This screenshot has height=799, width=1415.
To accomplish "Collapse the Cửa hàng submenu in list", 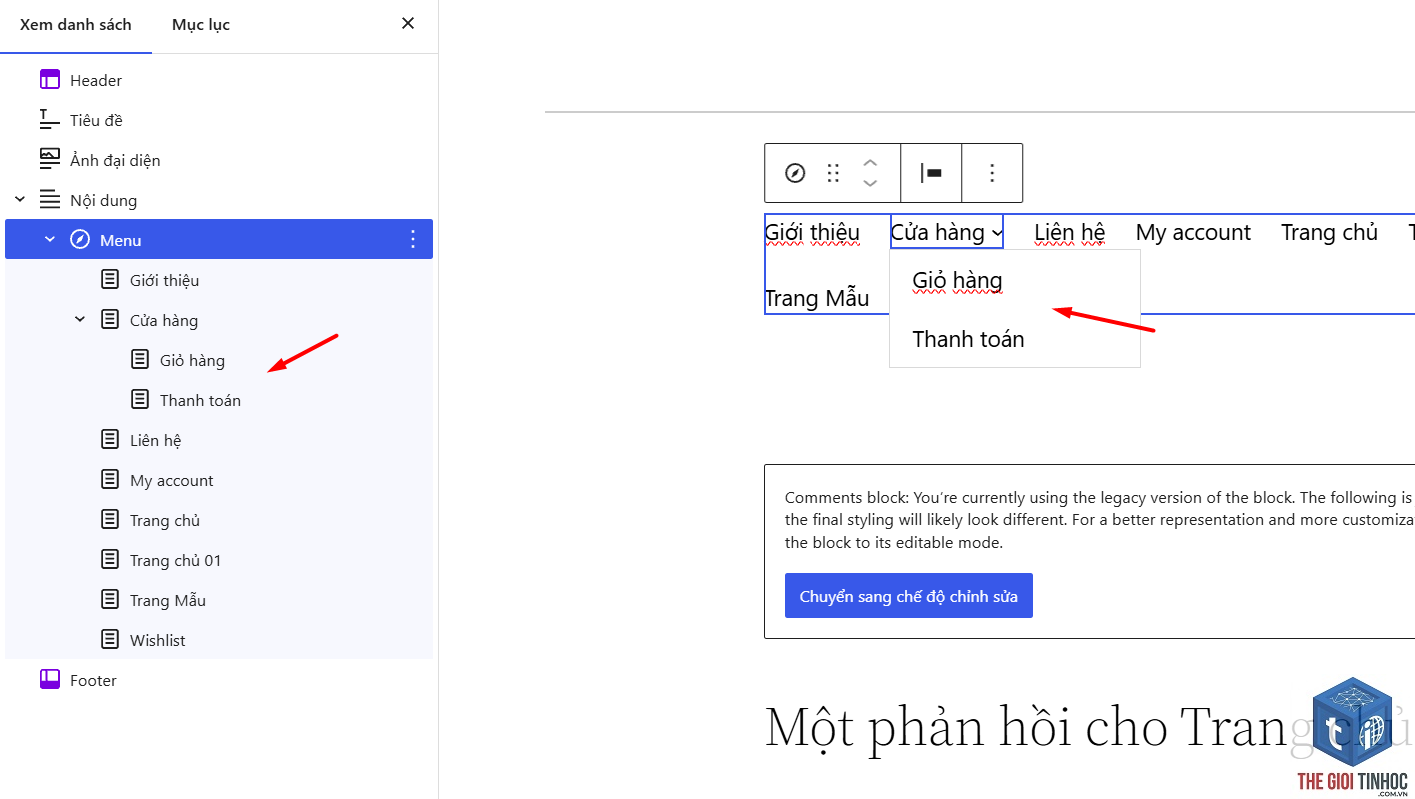I will (x=80, y=320).
